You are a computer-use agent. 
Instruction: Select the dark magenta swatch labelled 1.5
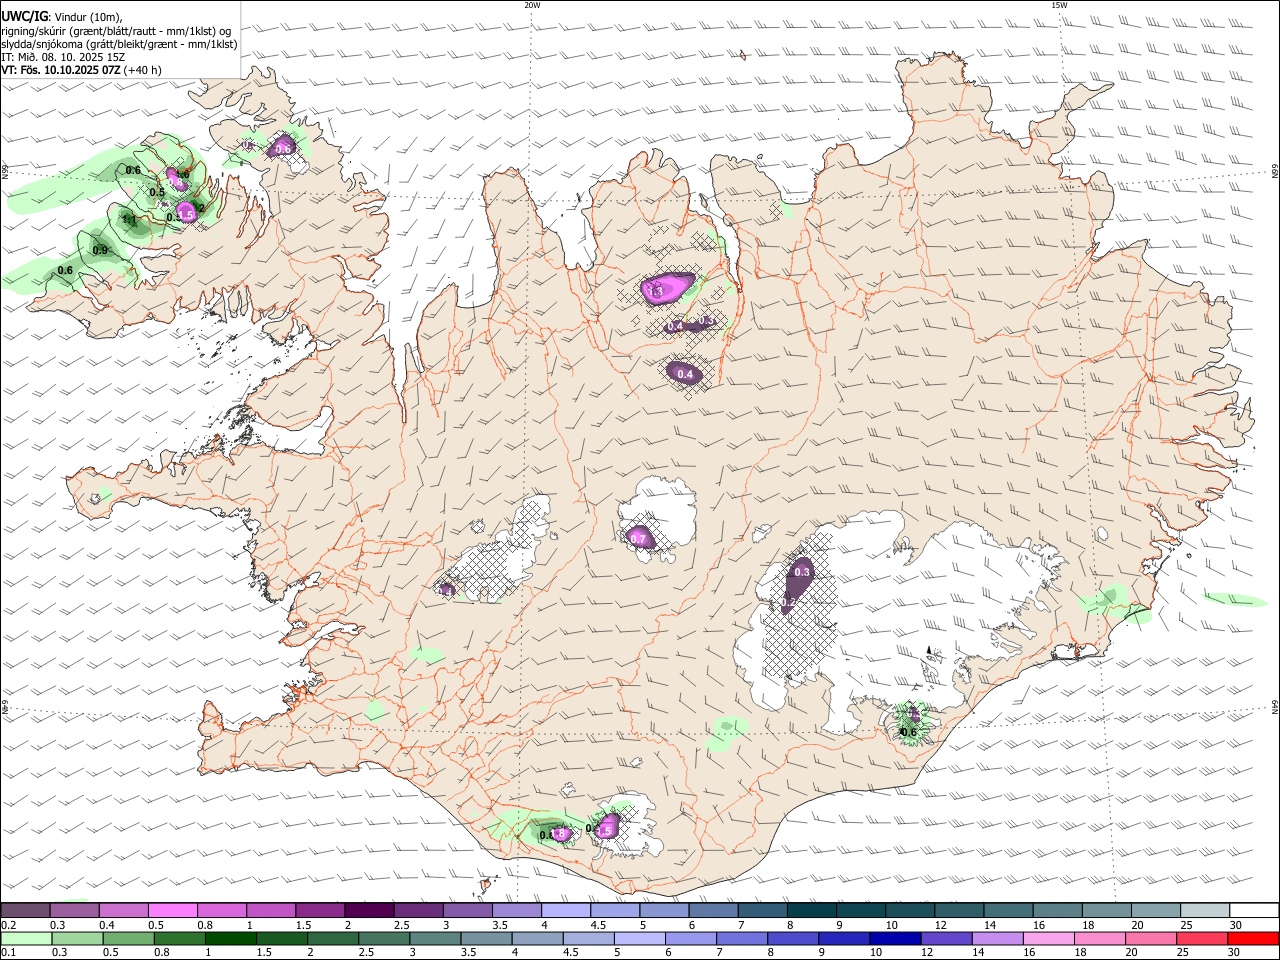(321, 910)
